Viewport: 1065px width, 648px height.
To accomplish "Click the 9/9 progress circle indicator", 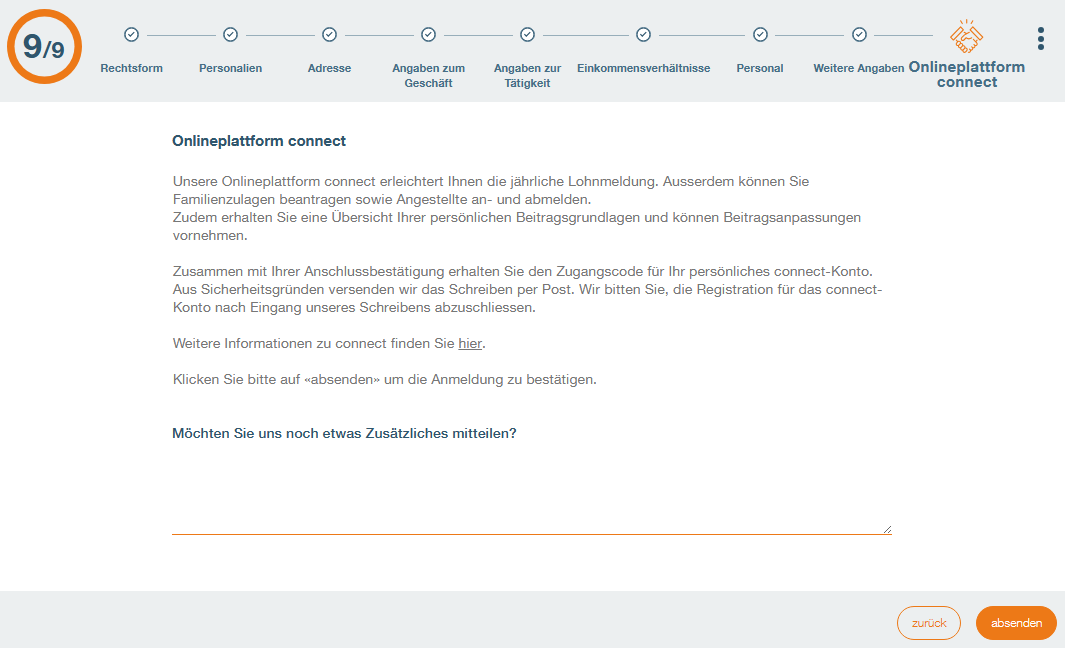I will pos(44,47).
